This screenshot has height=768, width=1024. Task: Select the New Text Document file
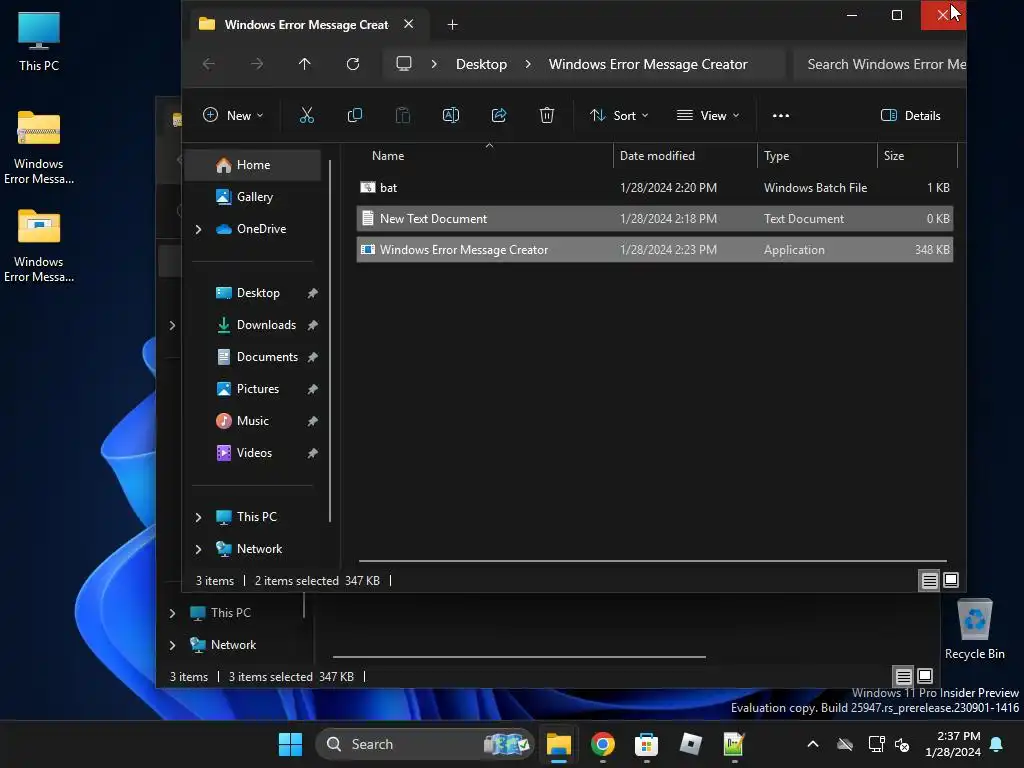(x=654, y=219)
